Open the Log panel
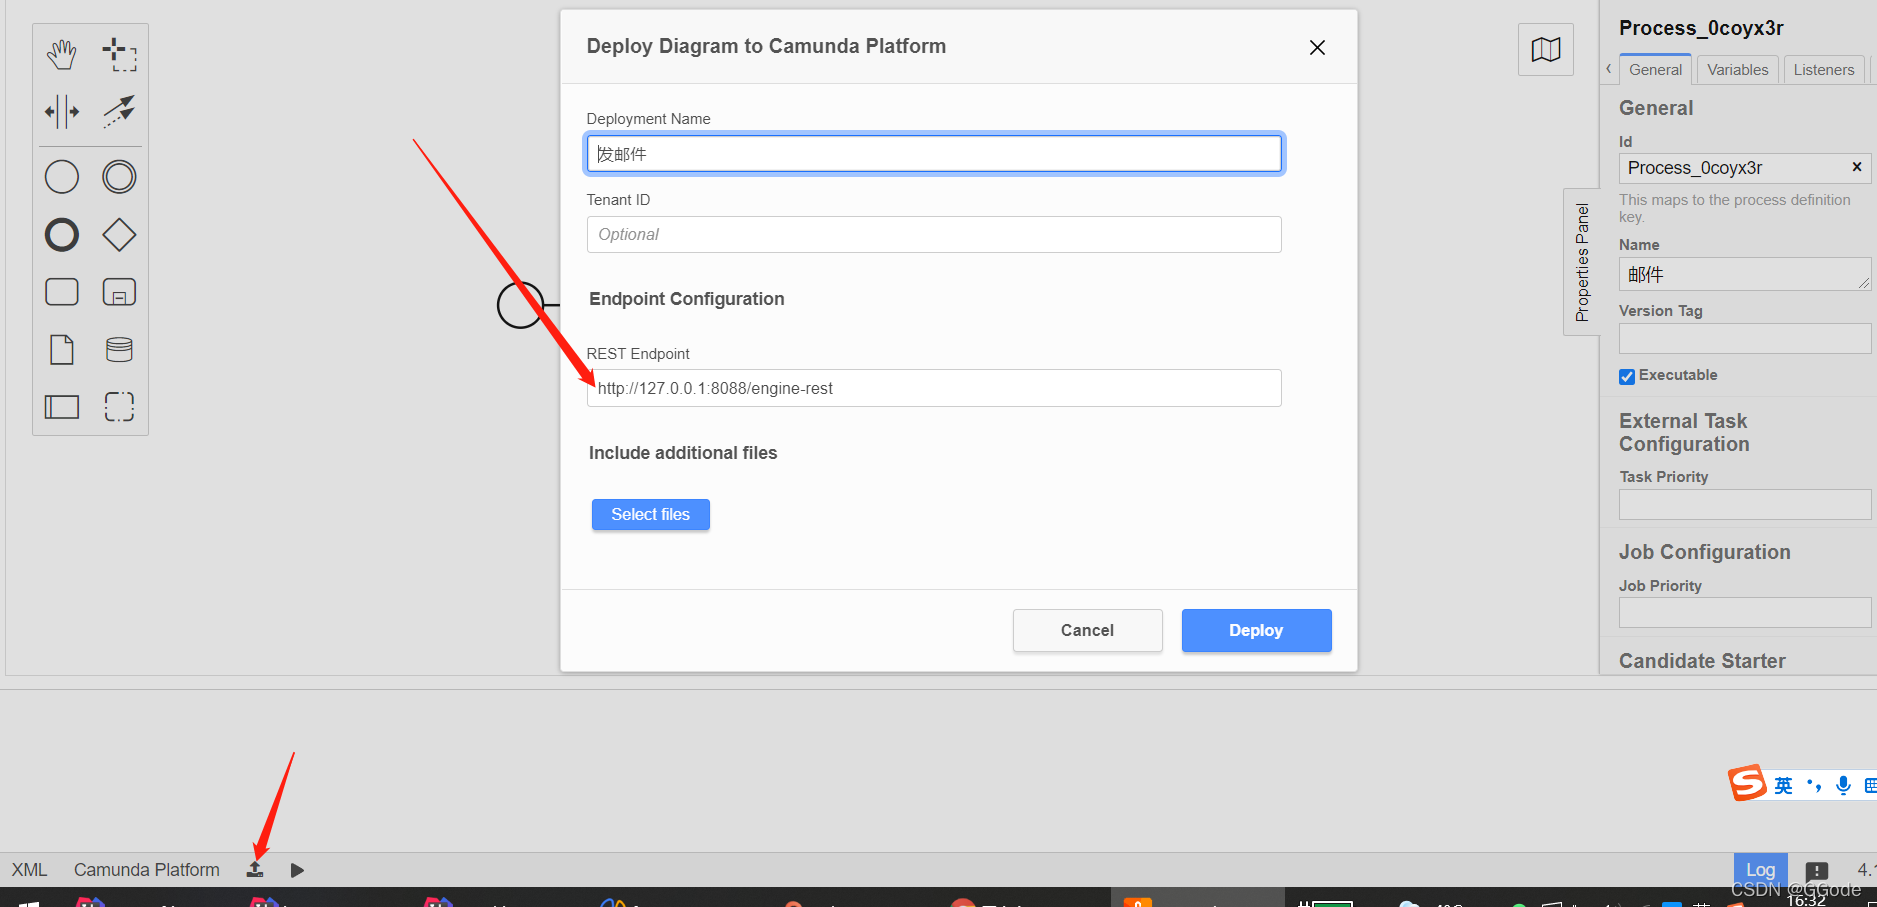Image resolution: width=1877 pixels, height=907 pixels. coord(1760,870)
